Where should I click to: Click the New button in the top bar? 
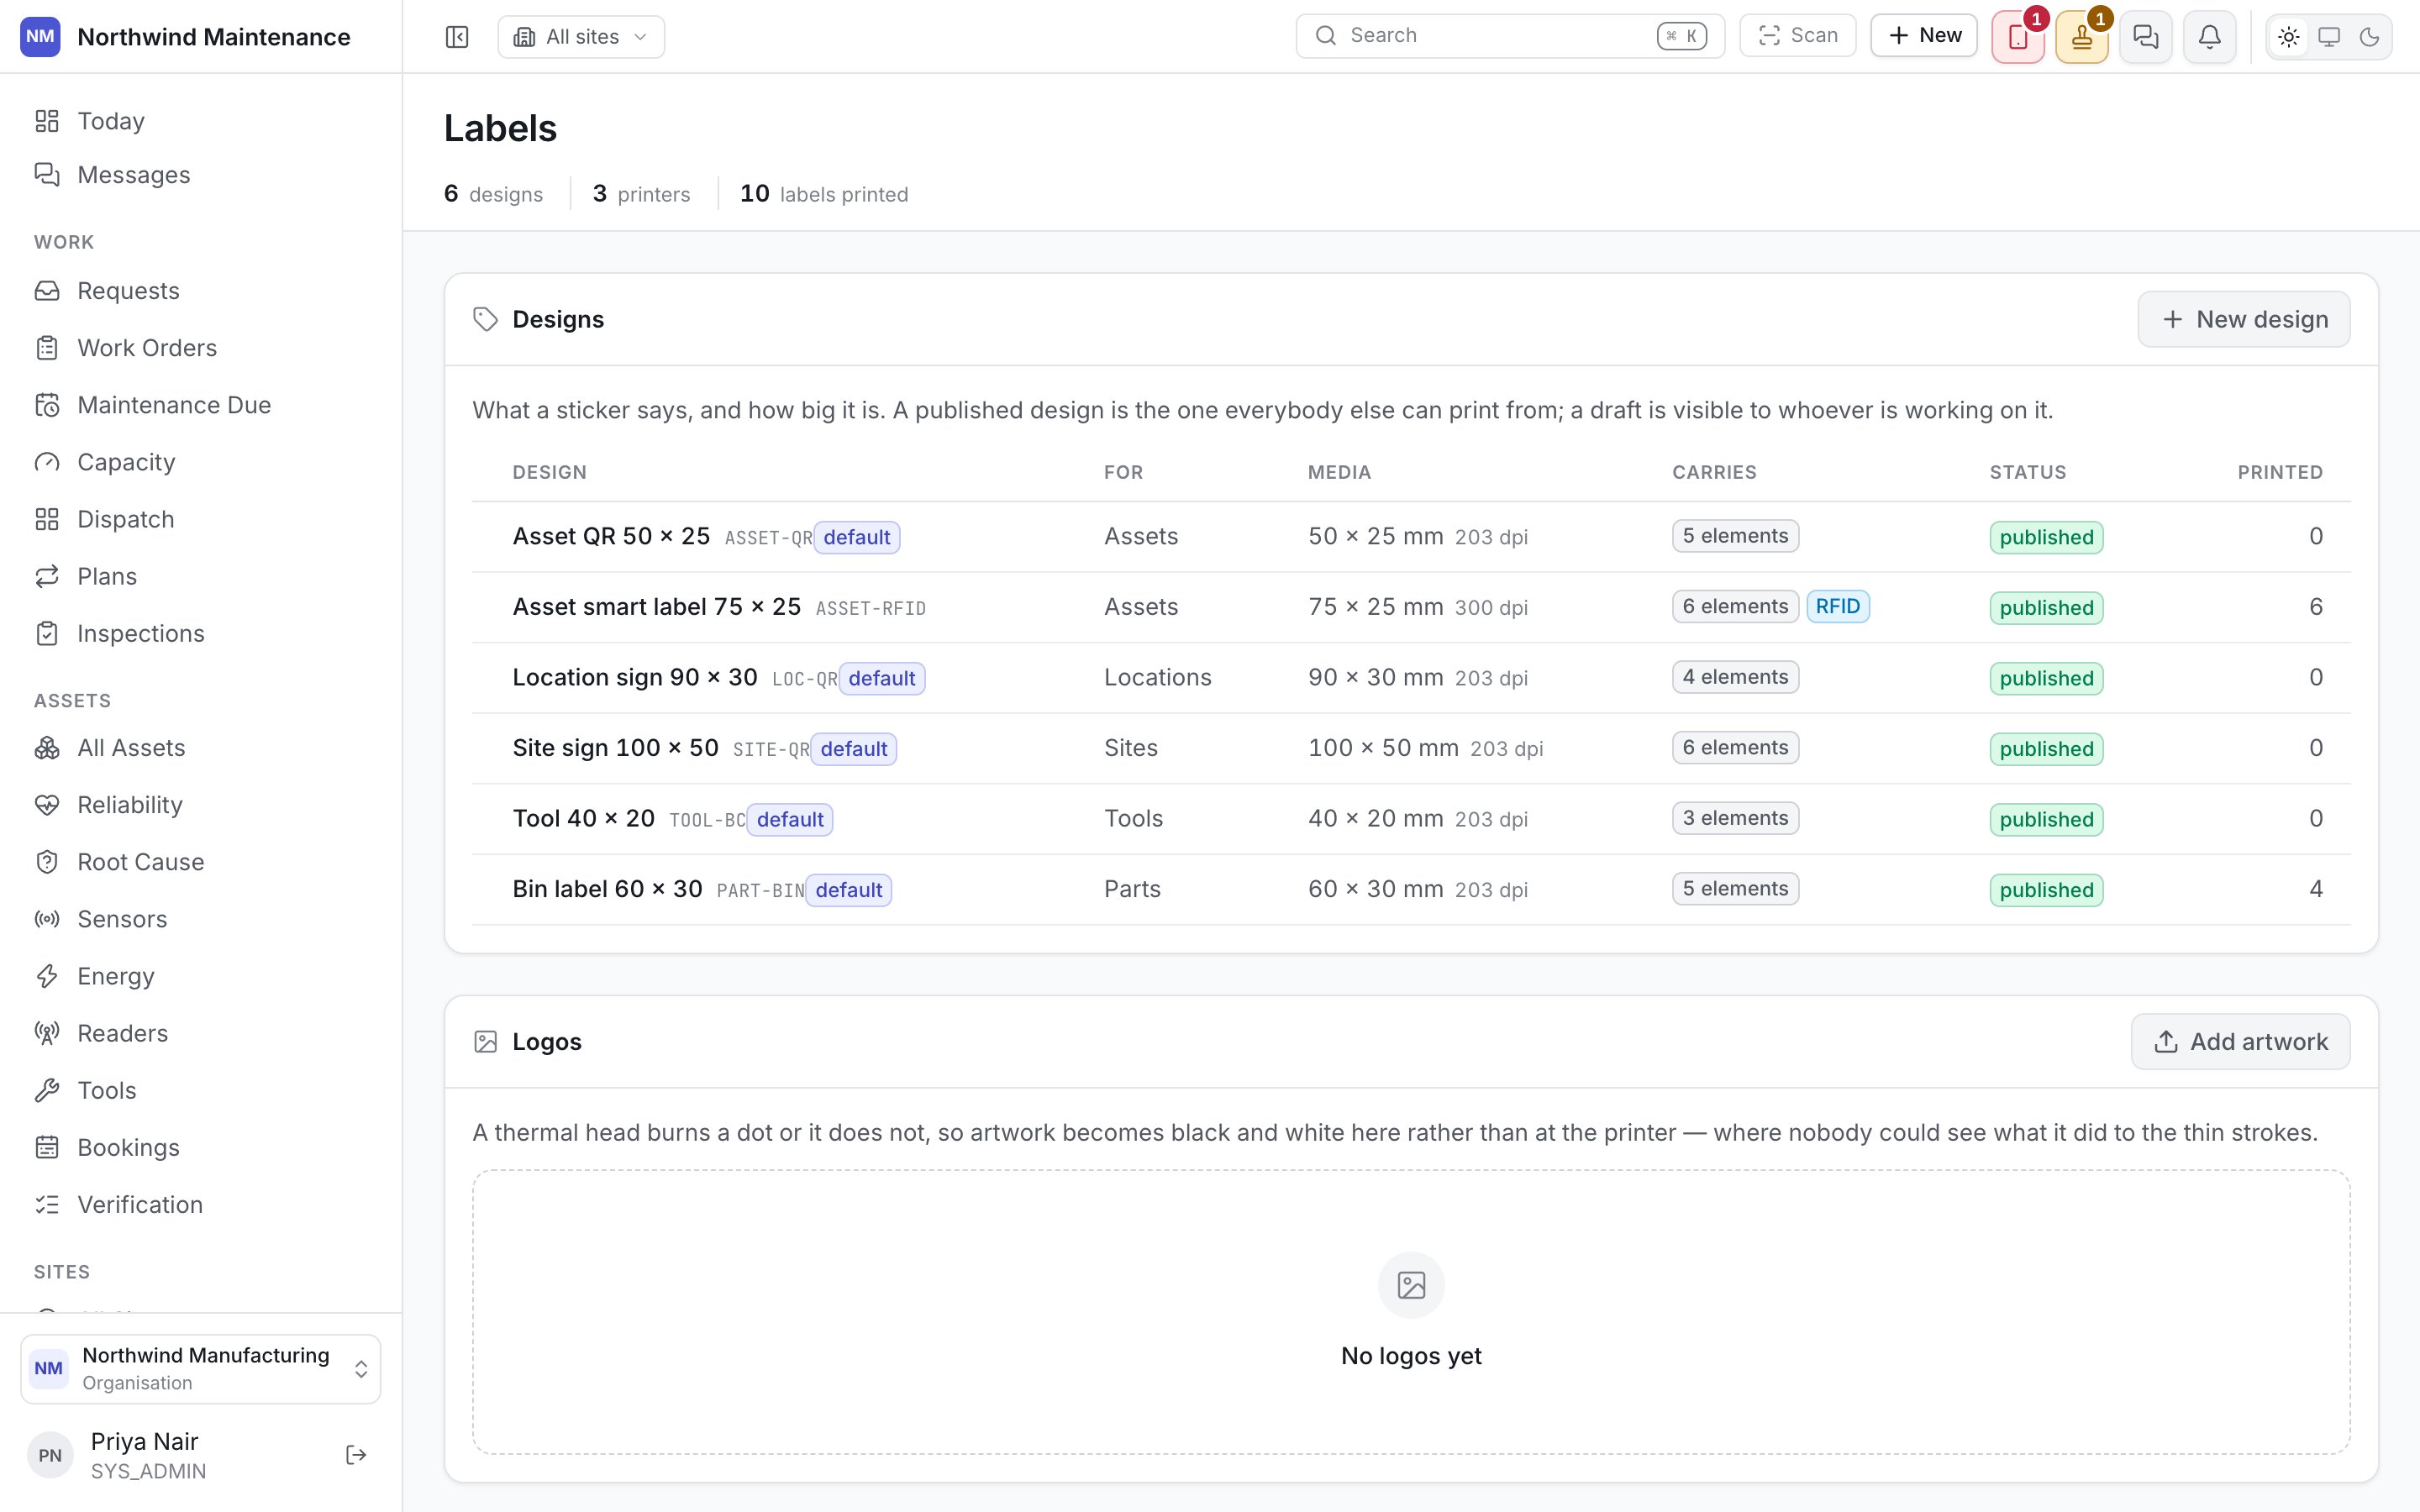pyautogui.click(x=1924, y=36)
